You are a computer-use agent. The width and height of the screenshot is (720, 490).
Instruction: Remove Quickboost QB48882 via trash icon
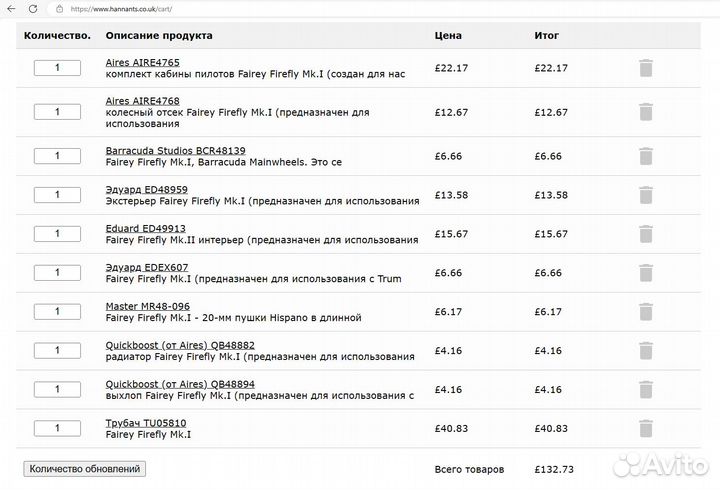[x=646, y=351]
